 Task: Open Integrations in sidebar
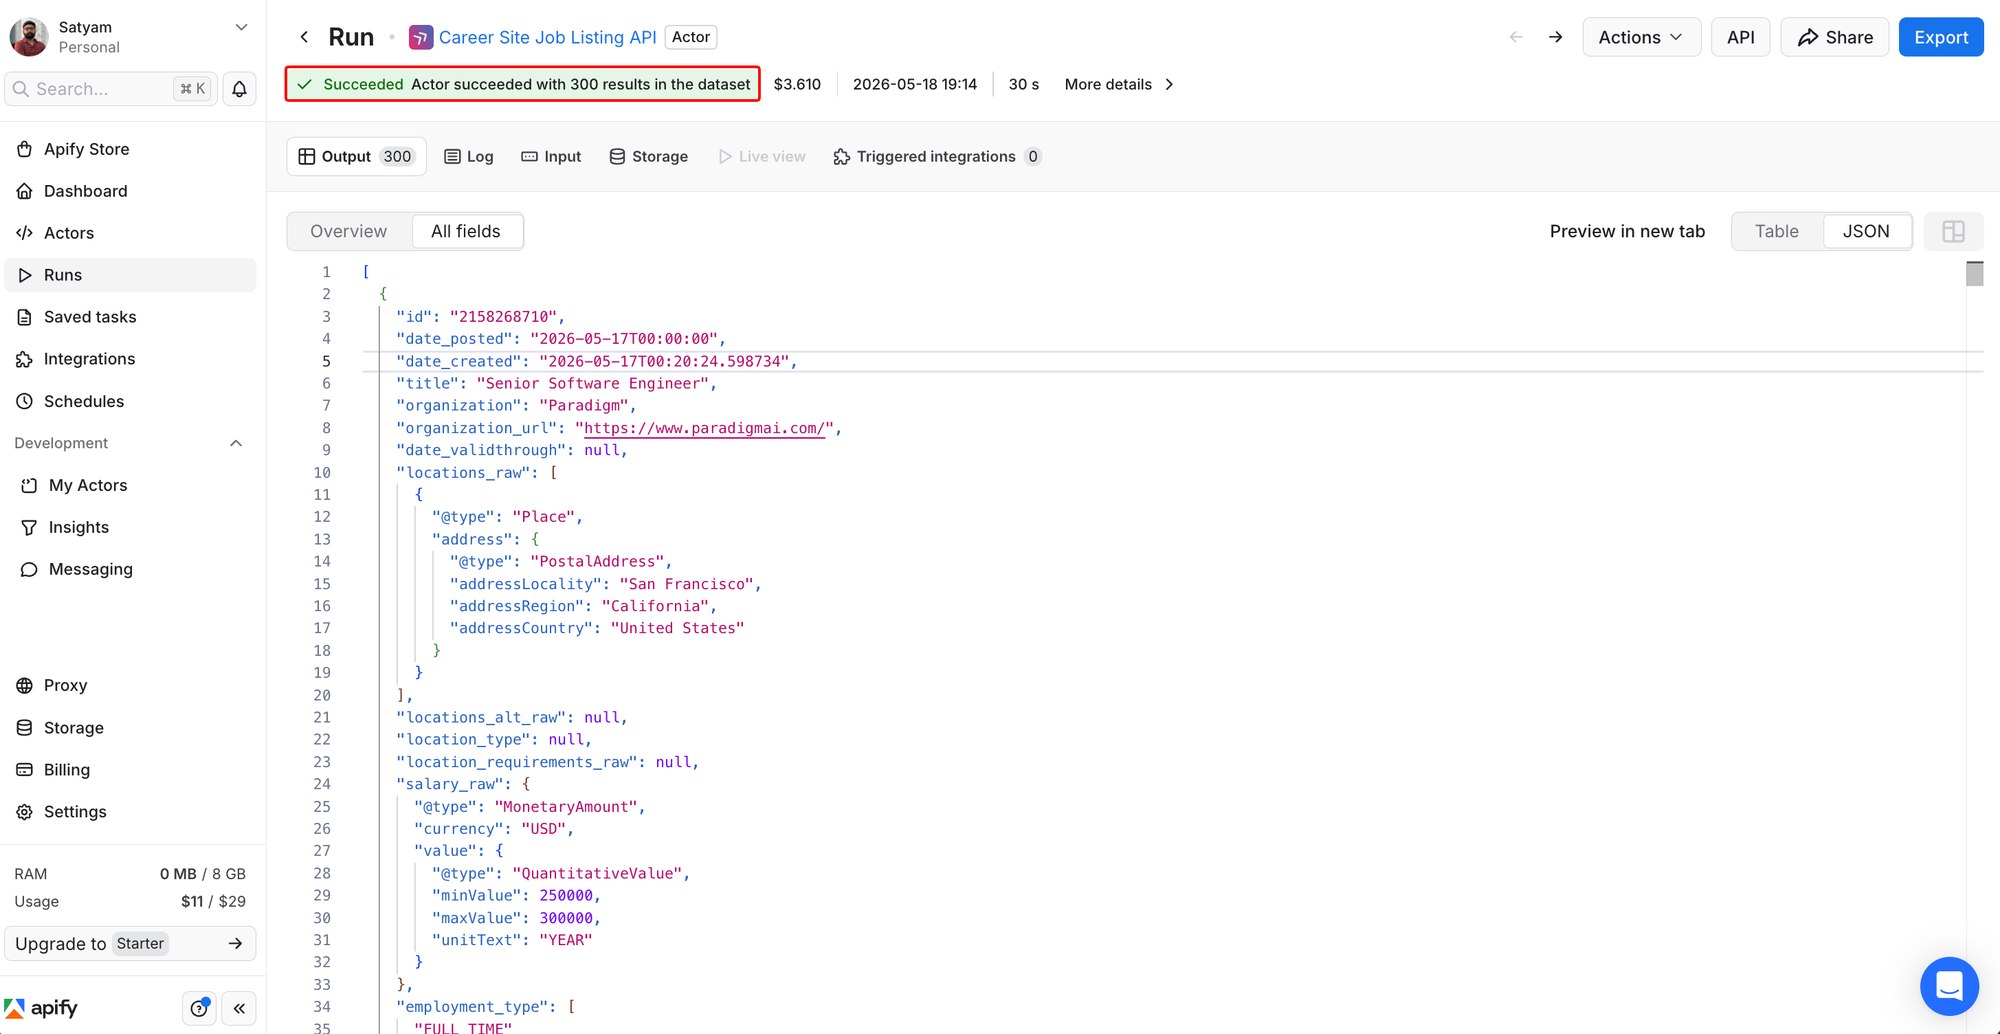point(130,359)
